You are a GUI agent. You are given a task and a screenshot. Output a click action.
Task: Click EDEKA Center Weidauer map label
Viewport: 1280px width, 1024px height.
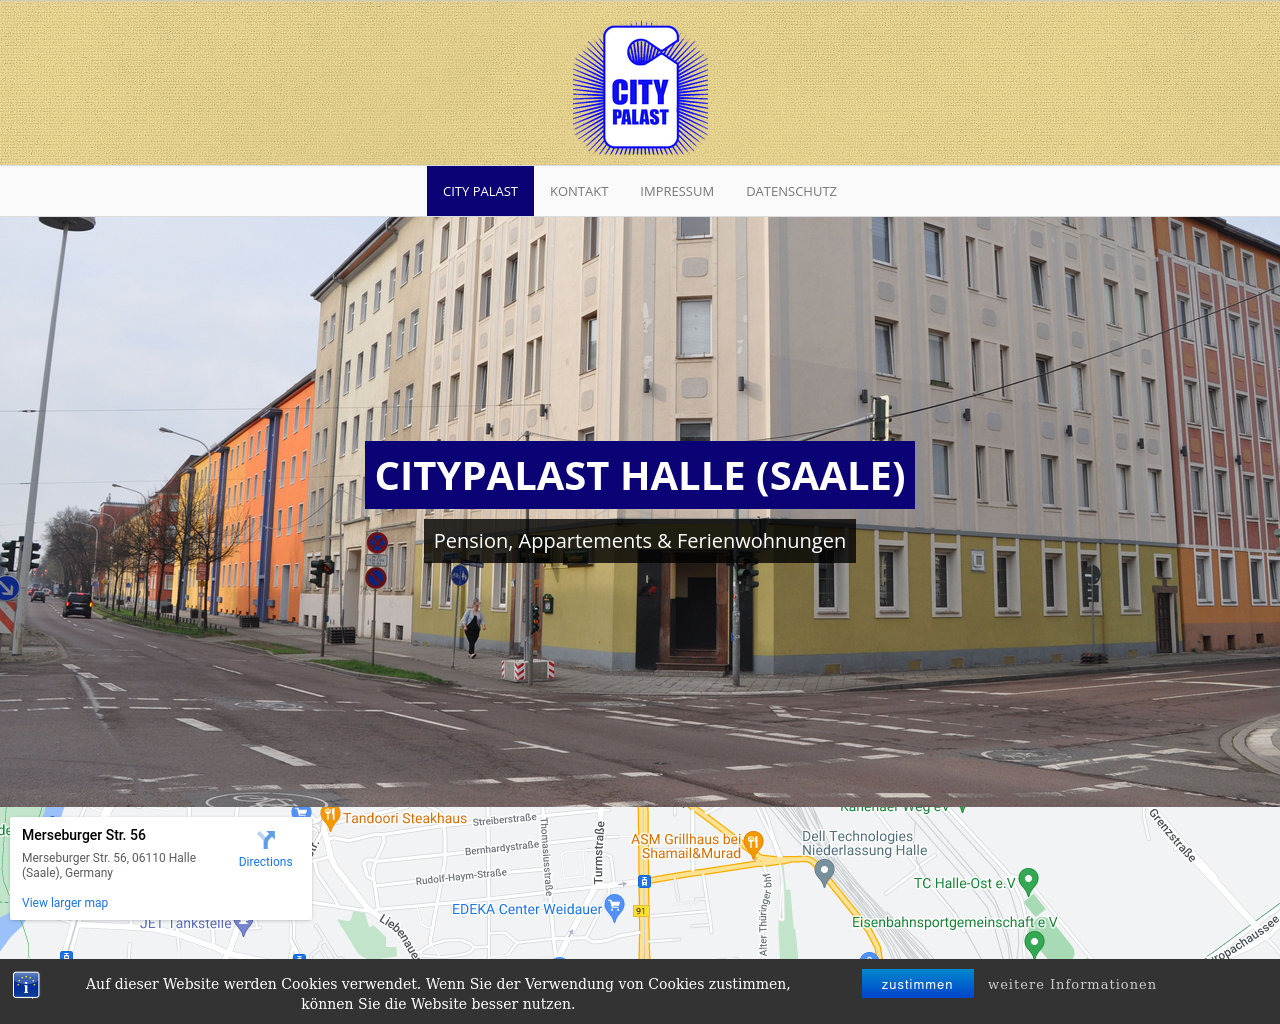527,909
